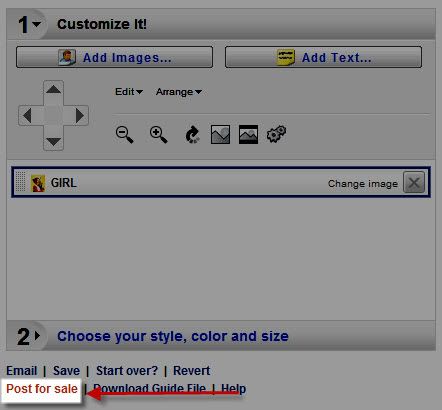The width and height of the screenshot is (442, 410).
Task: Click the zoom out magnifier icon
Action: 125,134
